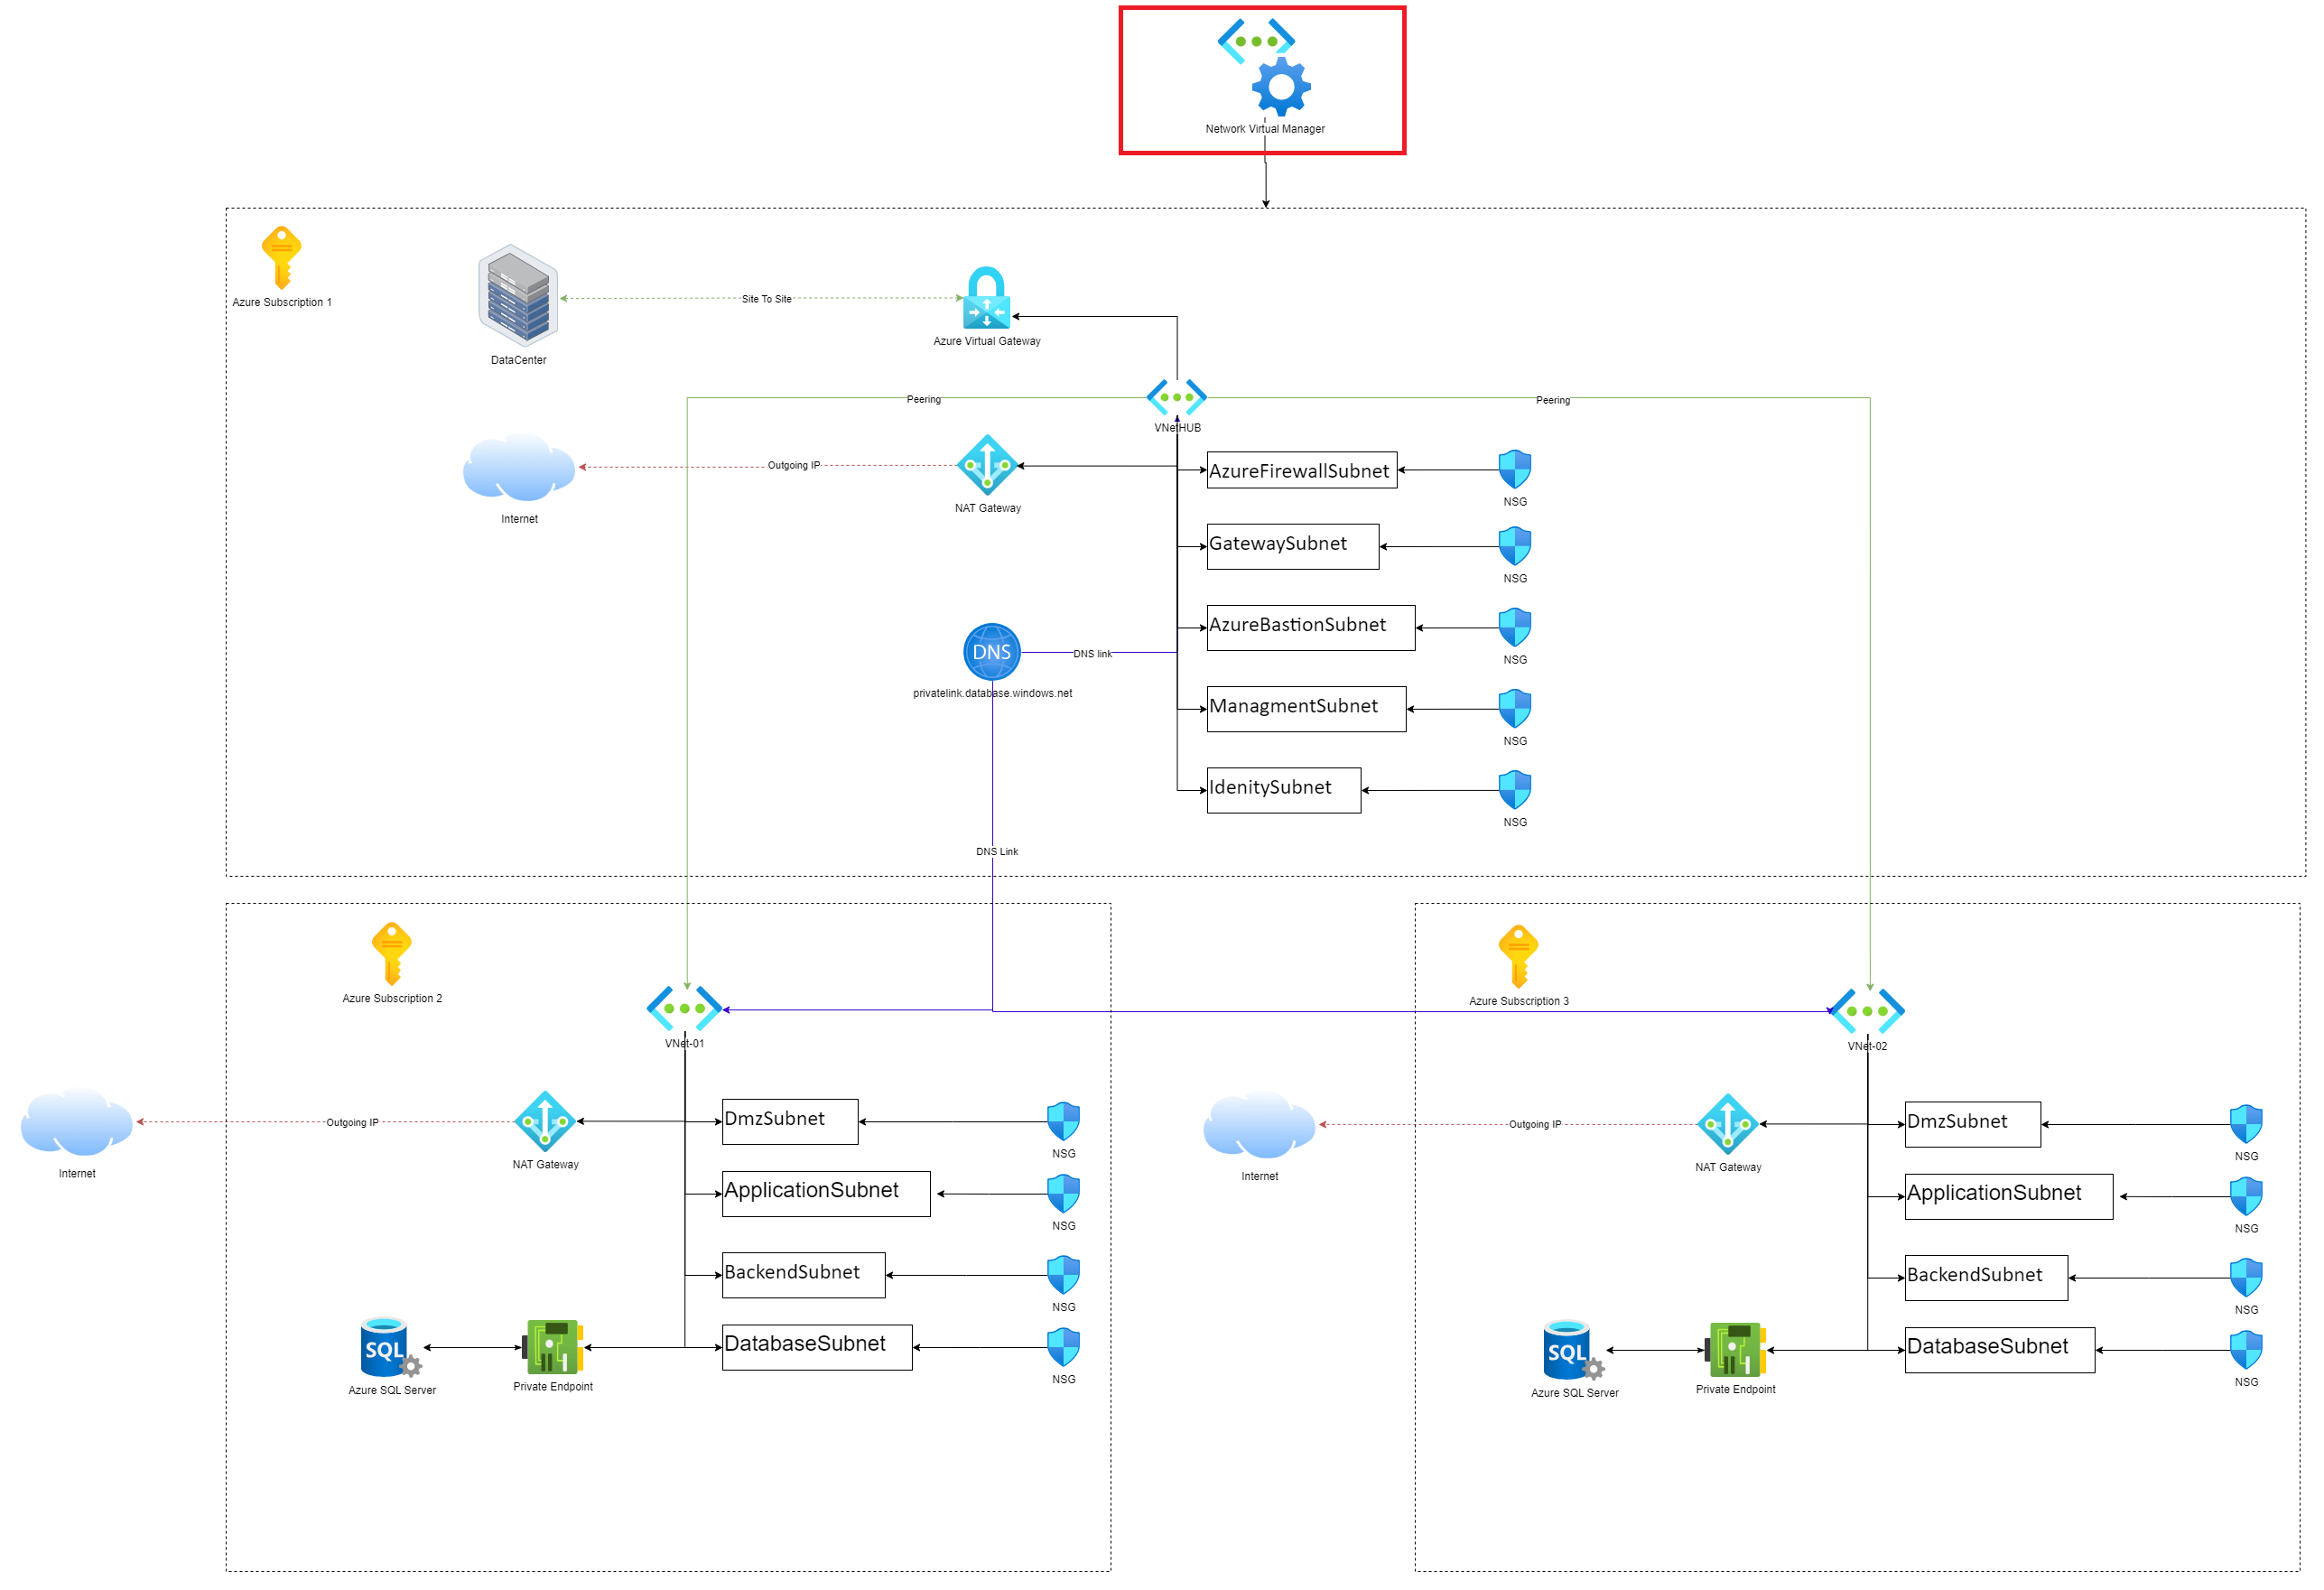Click NAT Gateway icon in hub subscription

click(x=987, y=465)
